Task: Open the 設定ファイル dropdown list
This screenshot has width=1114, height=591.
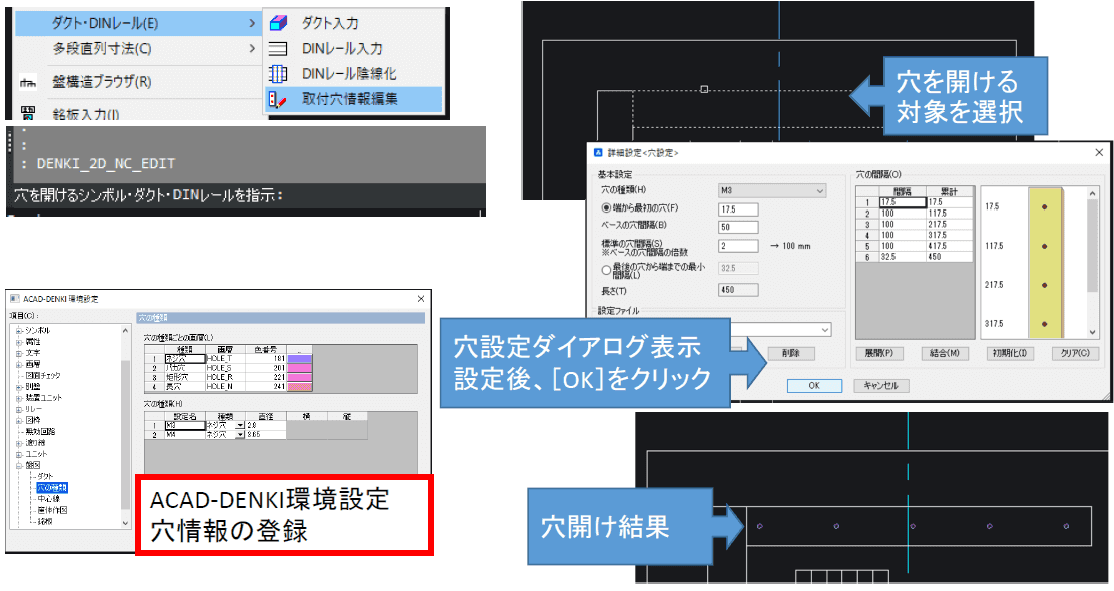Action: tap(824, 330)
